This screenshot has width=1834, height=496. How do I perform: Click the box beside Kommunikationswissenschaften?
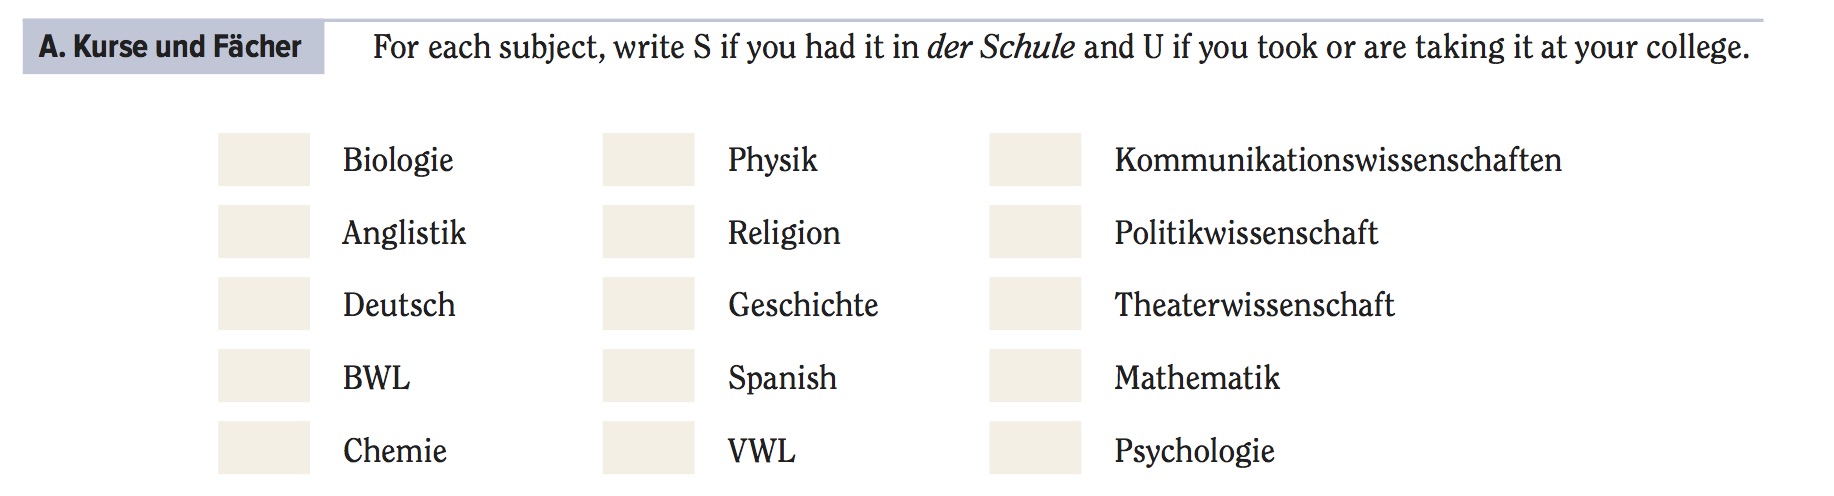click(x=1035, y=160)
